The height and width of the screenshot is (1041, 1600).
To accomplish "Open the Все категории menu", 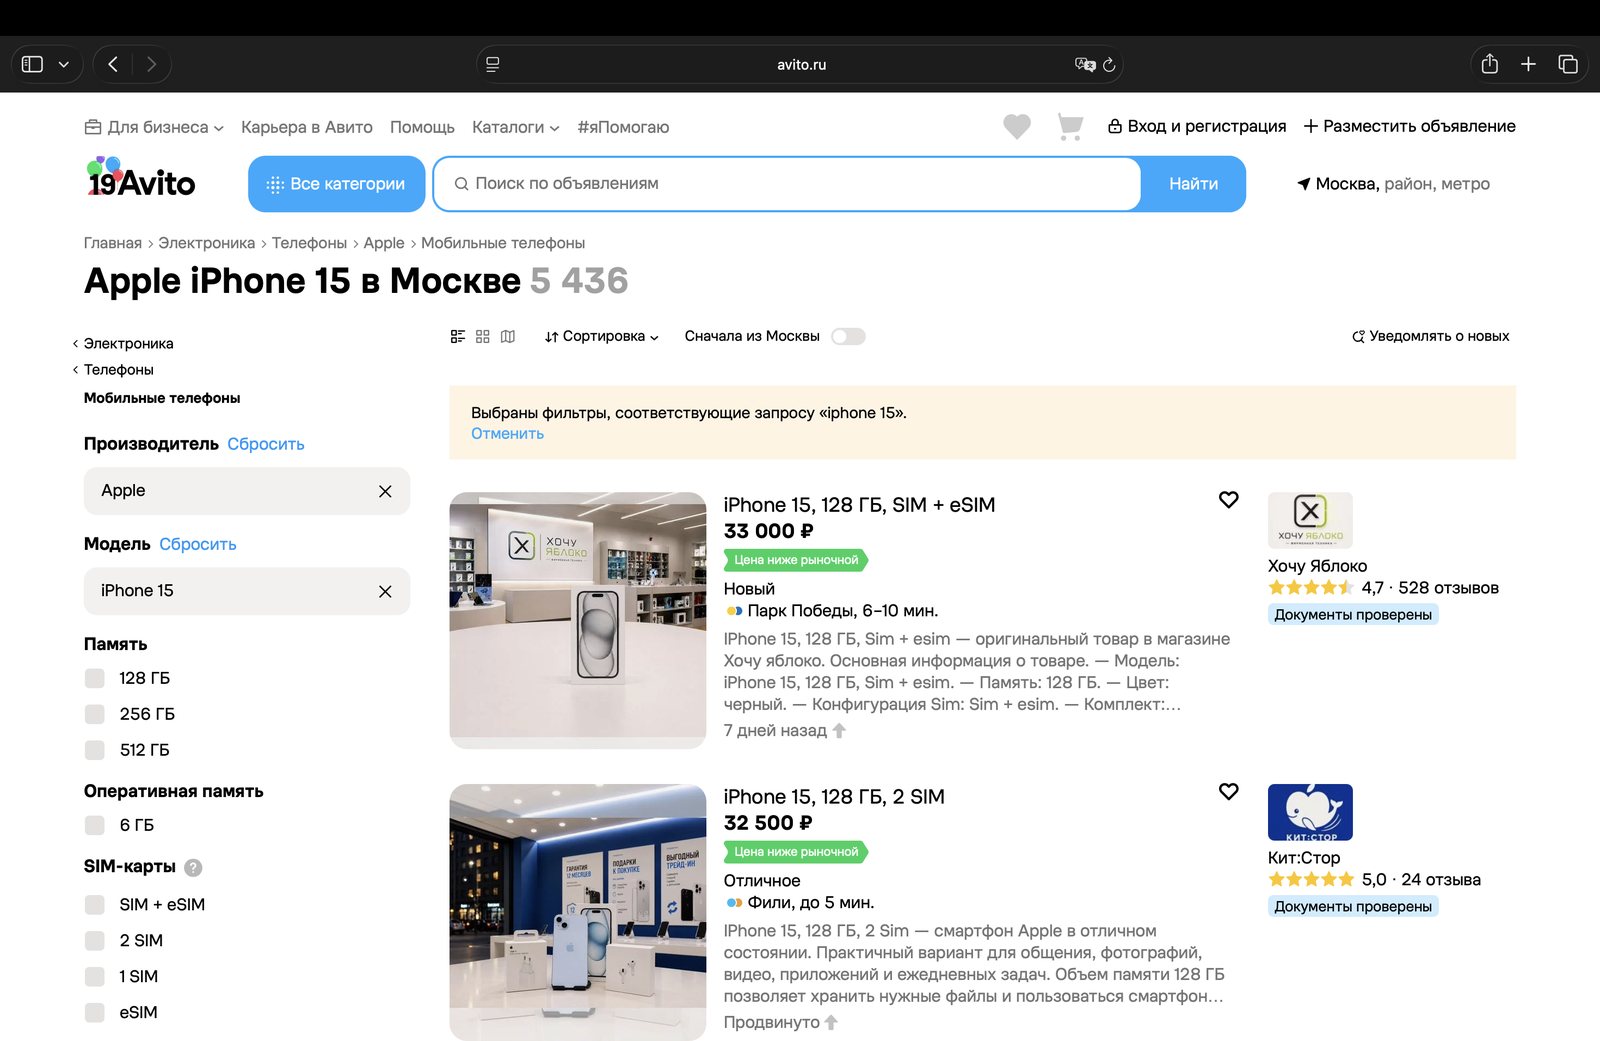I will tap(337, 184).
